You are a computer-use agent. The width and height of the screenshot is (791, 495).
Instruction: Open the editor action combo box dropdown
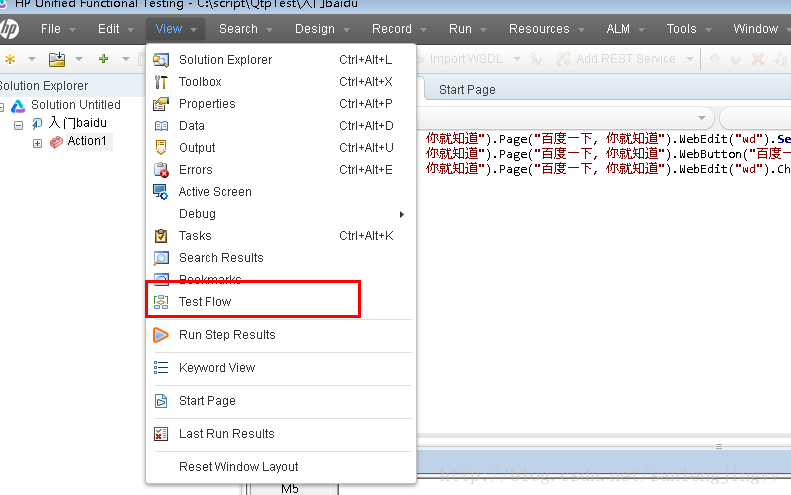pyautogui.click(x=702, y=118)
